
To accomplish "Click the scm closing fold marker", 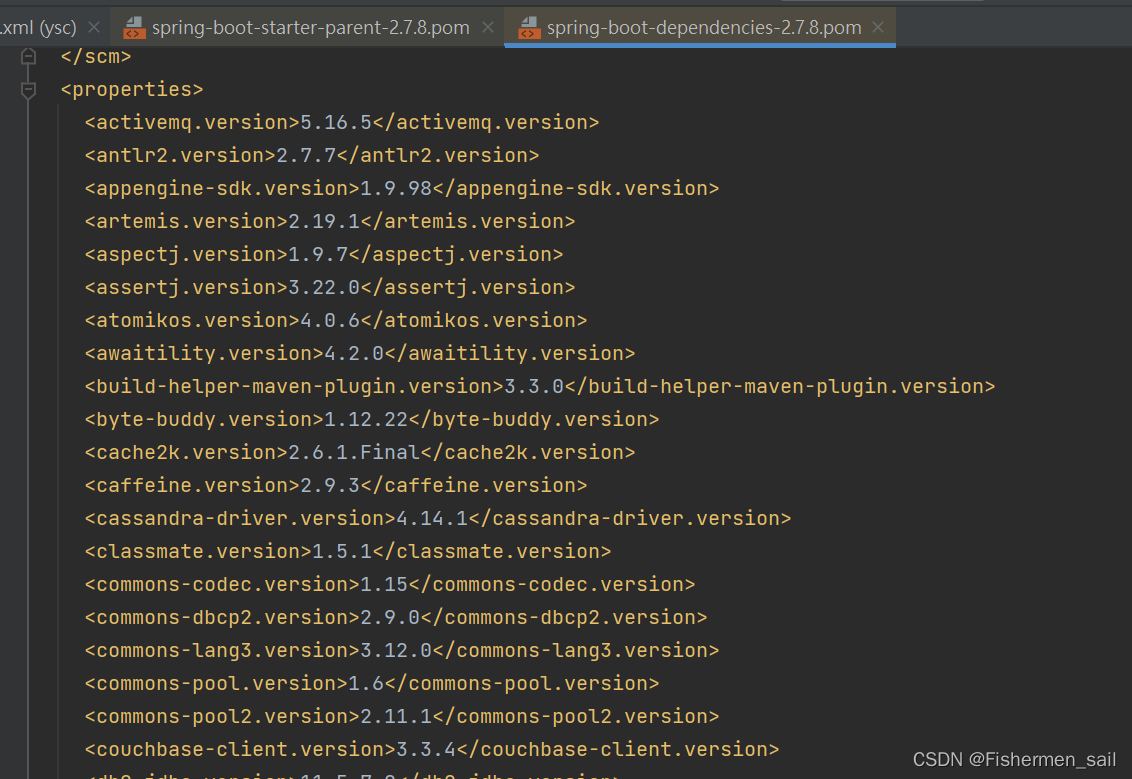I will (28, 56).
